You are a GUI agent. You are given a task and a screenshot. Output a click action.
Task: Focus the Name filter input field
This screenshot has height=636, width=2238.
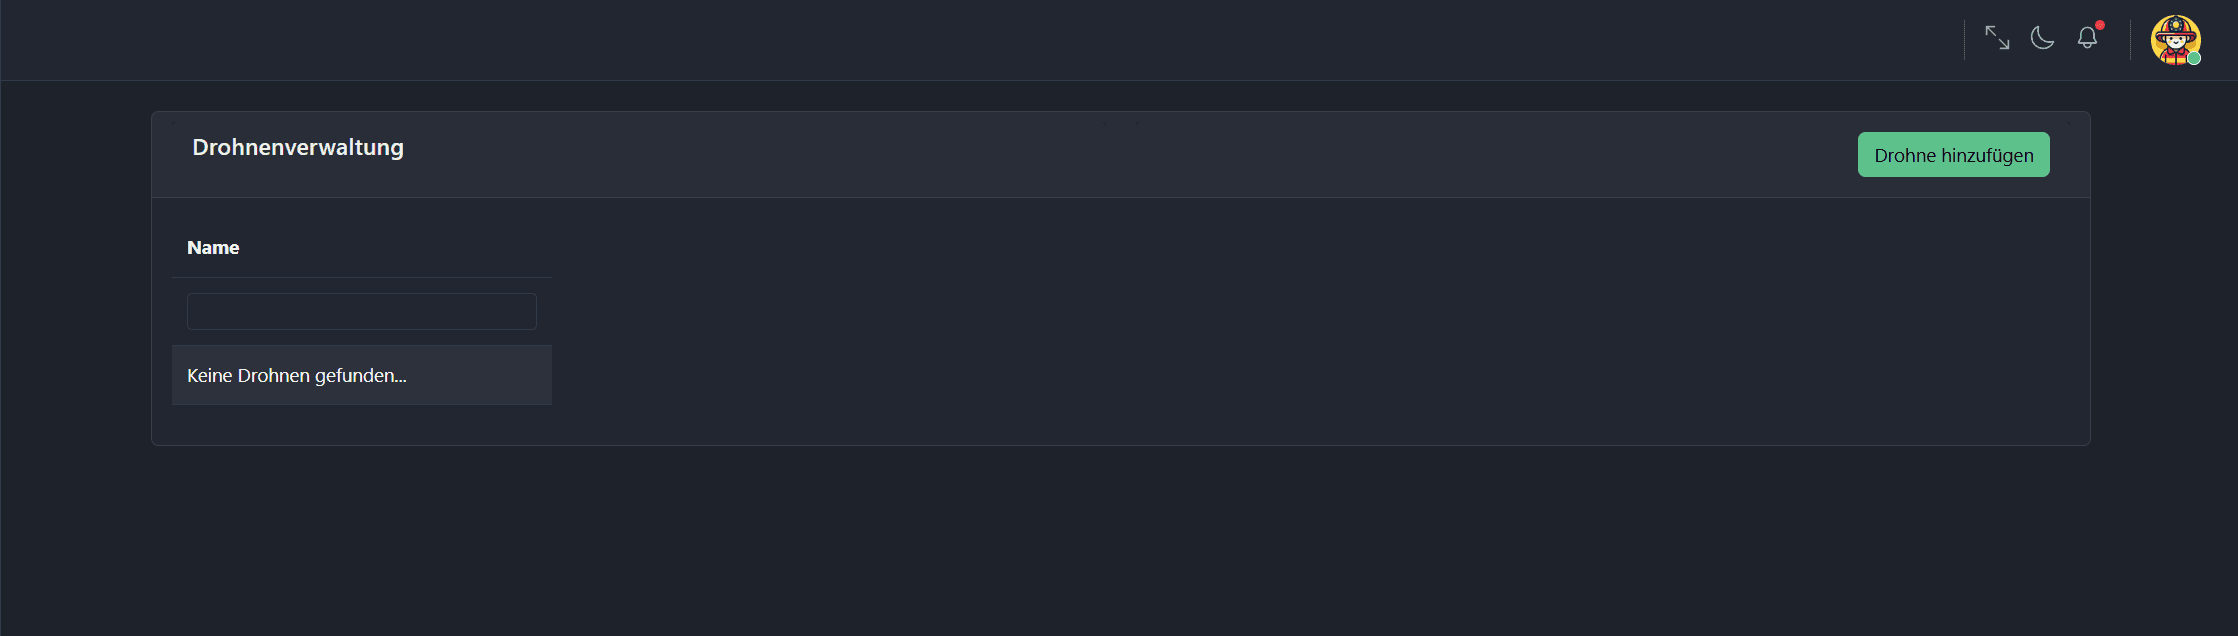point(361,311)
